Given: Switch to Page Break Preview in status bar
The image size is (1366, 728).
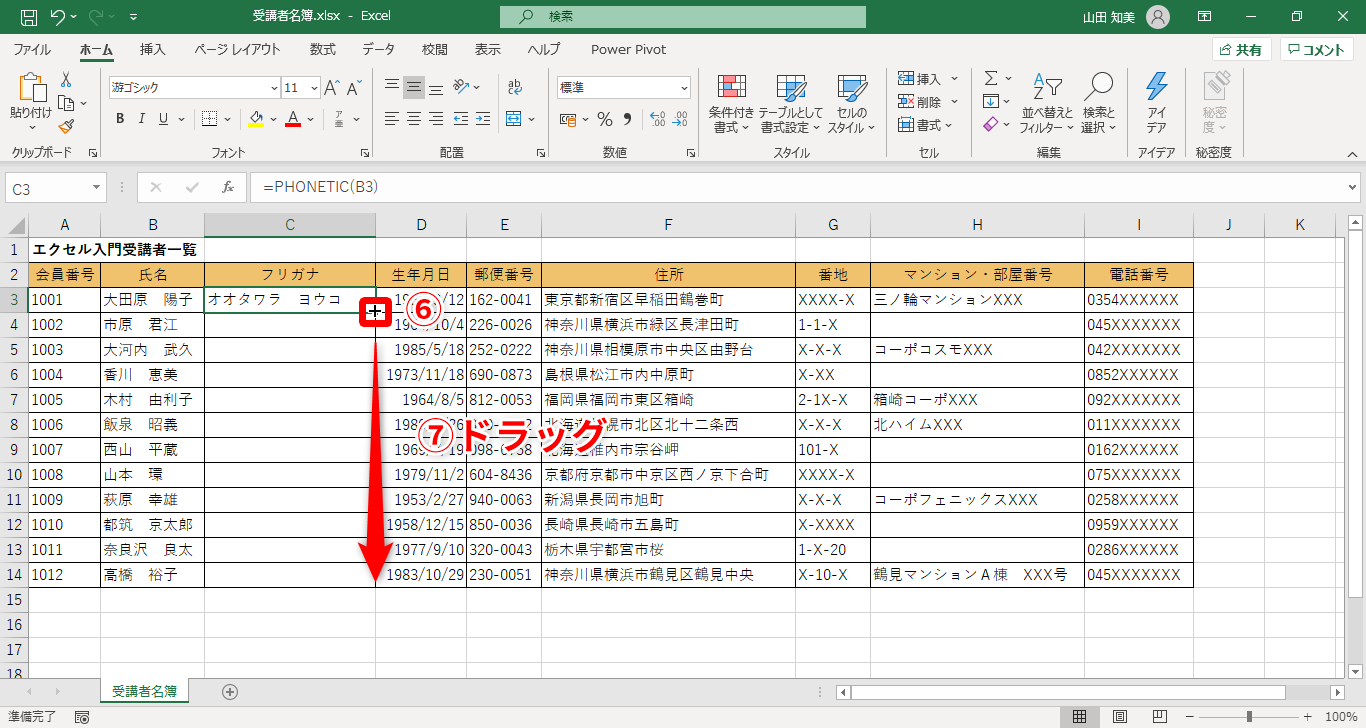Looking at the screenshot, I should [1160, 716].
